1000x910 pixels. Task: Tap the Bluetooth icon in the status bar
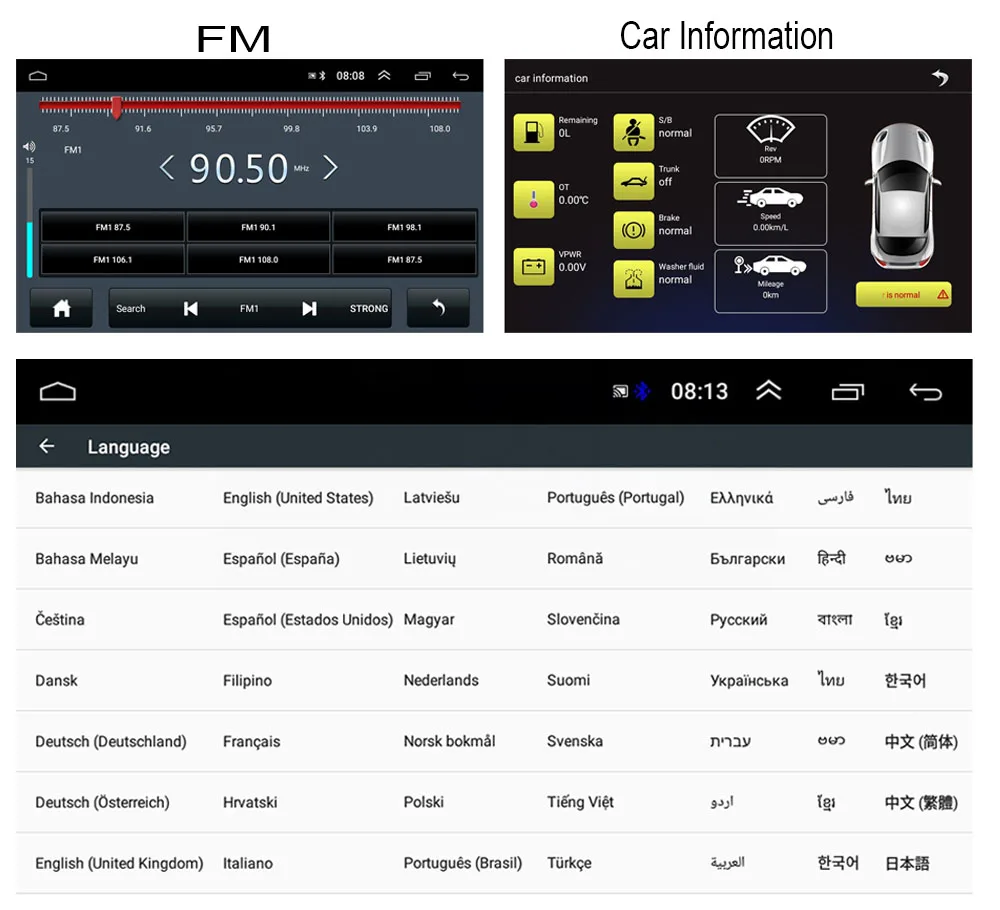pos(642,392)
